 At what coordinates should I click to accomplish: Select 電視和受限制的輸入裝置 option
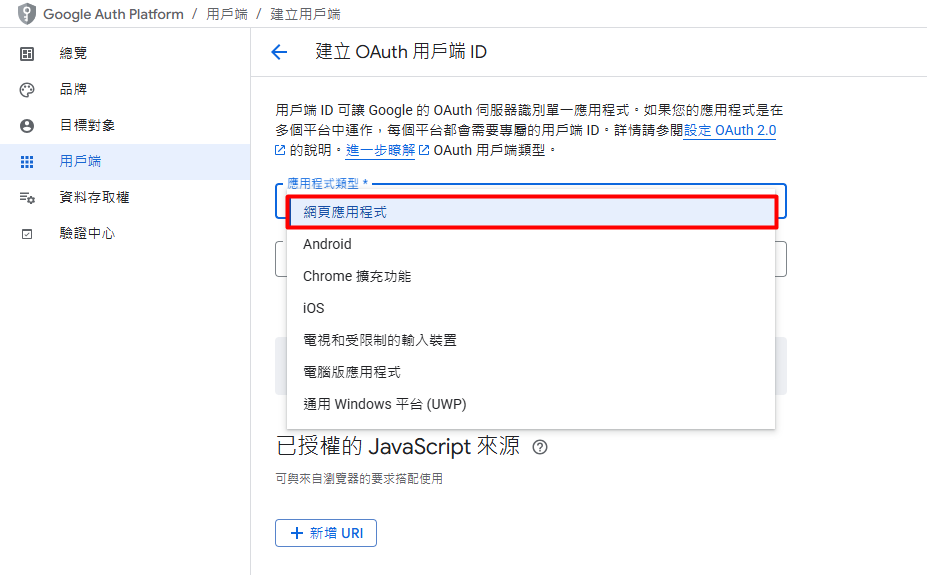[x=531, y=340]
